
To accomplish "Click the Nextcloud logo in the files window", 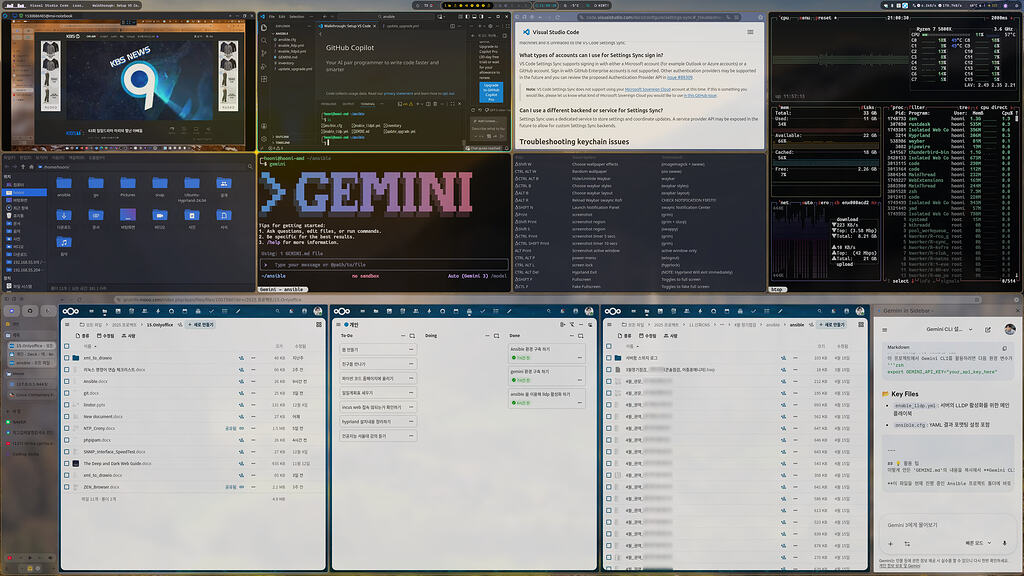I will [x=70, y=310].
